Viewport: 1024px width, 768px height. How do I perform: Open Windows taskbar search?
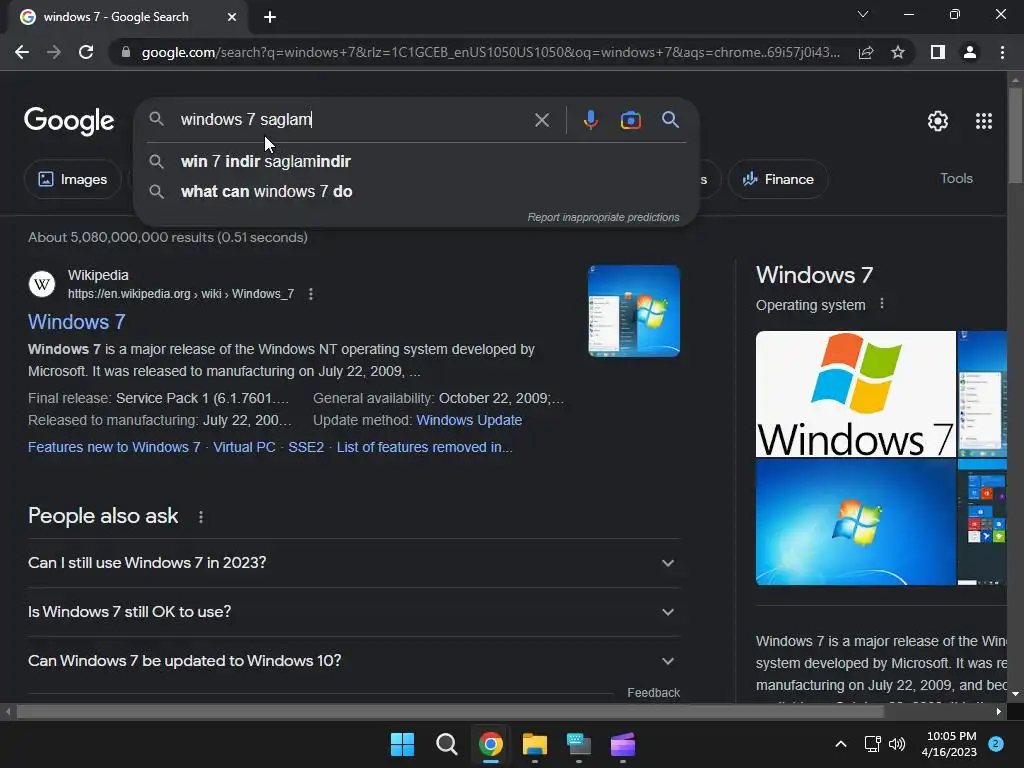(447, 744)
